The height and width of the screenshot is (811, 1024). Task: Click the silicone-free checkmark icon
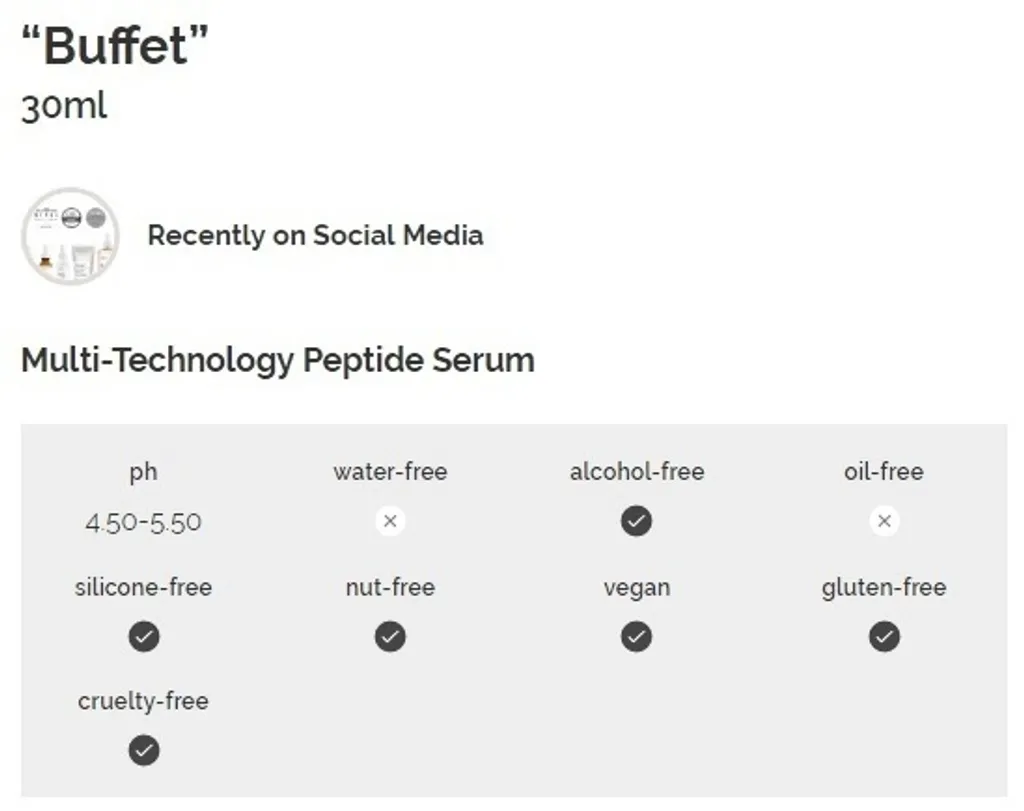(x=144, y=636)
